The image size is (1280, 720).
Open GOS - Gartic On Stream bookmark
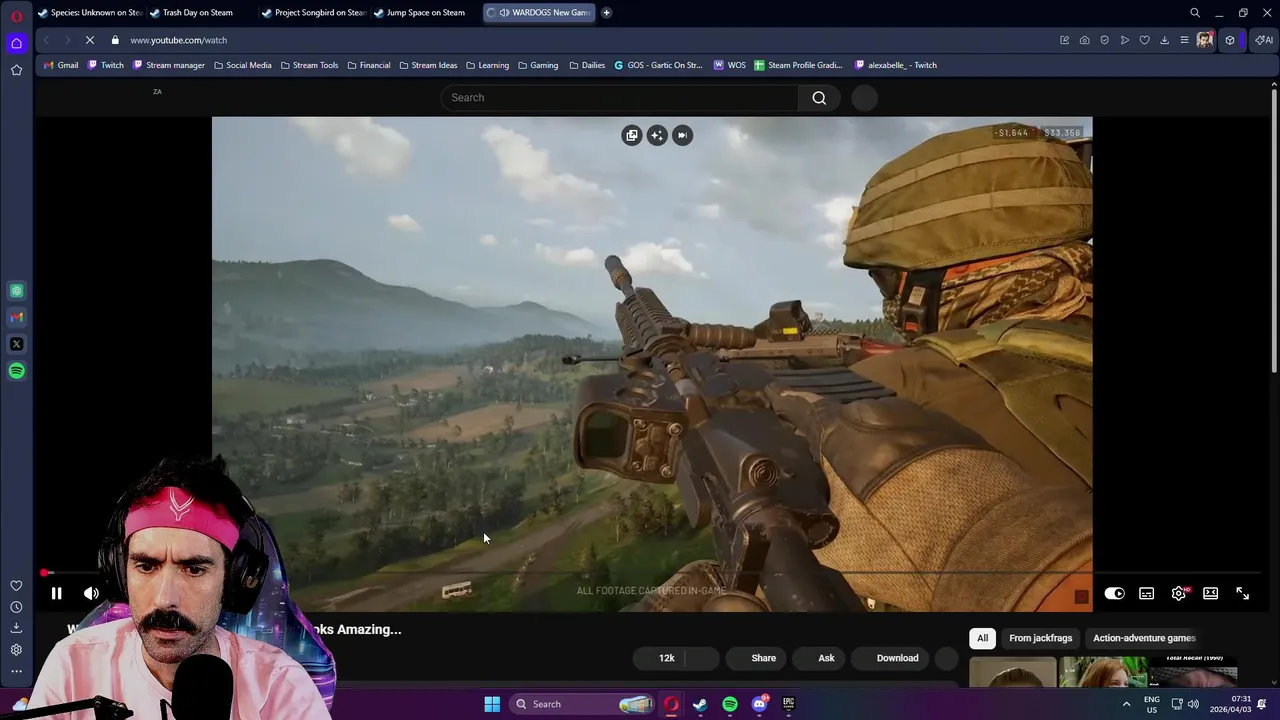658,65
